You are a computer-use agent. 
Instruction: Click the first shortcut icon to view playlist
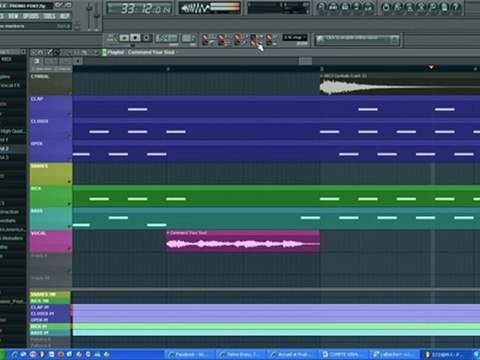(x=321, y=7)
